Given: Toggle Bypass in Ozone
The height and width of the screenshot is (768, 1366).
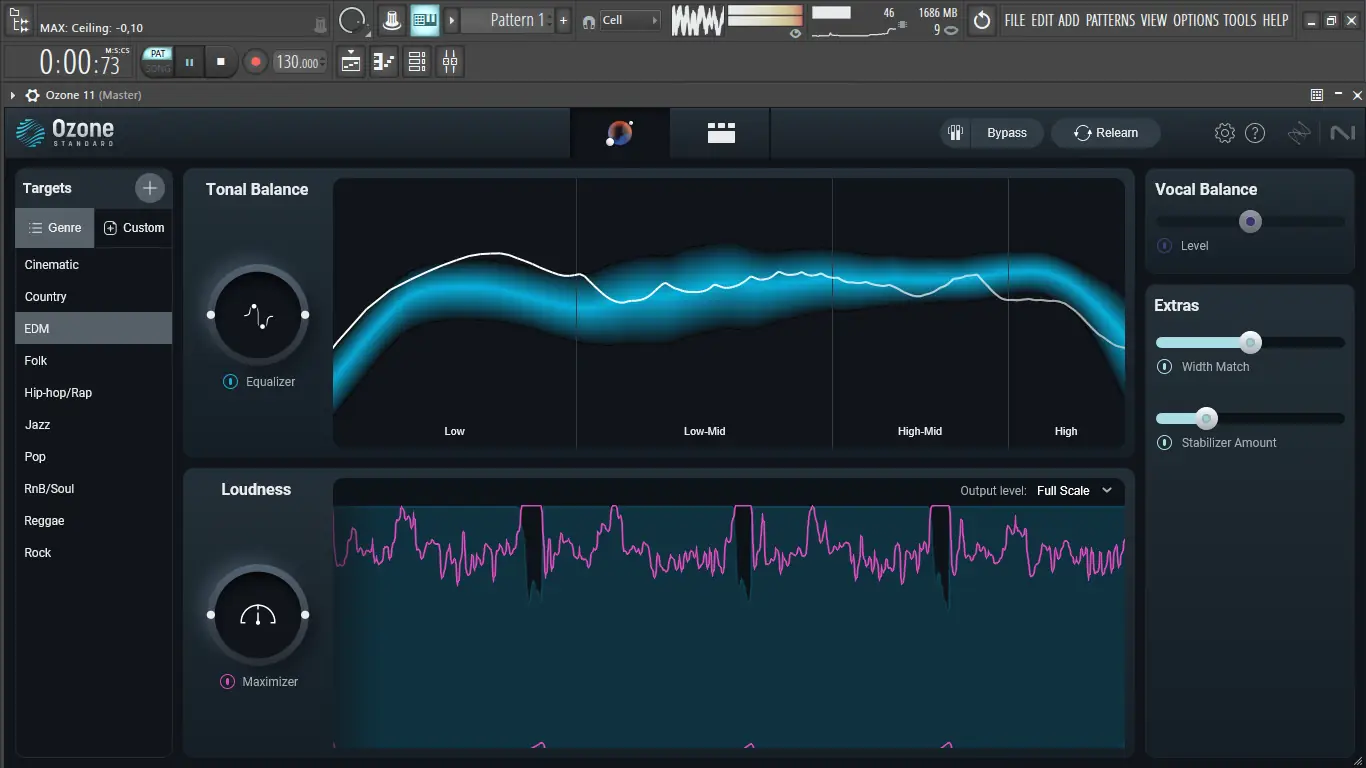Looking at the screenshot, I should point(1006,132).
